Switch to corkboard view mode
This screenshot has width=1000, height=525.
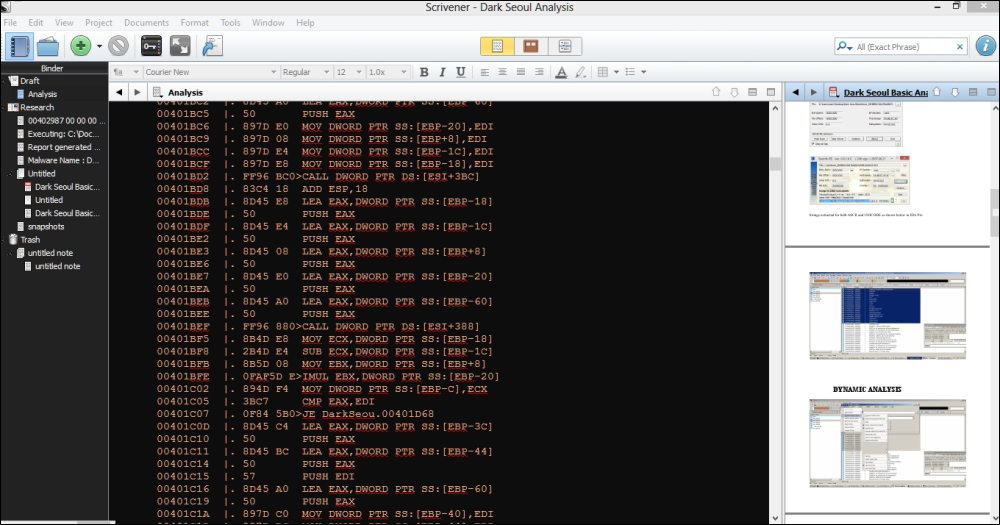click(531, 46)
